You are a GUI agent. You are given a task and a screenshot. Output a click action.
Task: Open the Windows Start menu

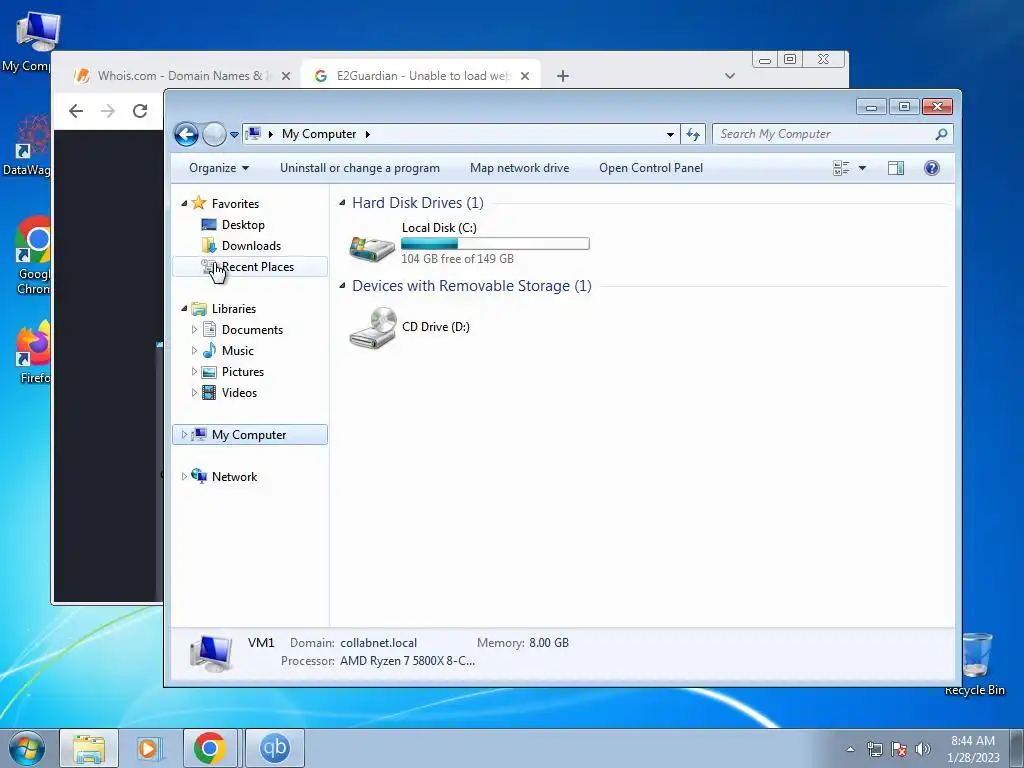click(27, 748)
